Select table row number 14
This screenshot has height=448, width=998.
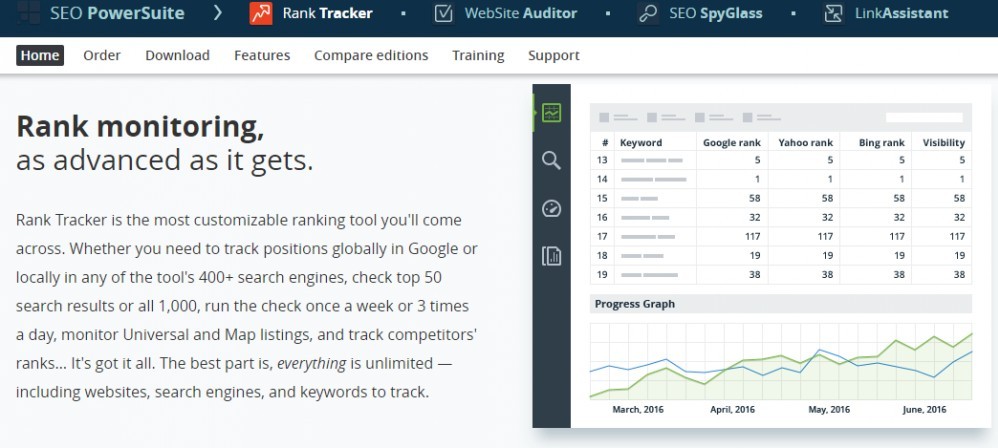(x=781, y=179)
